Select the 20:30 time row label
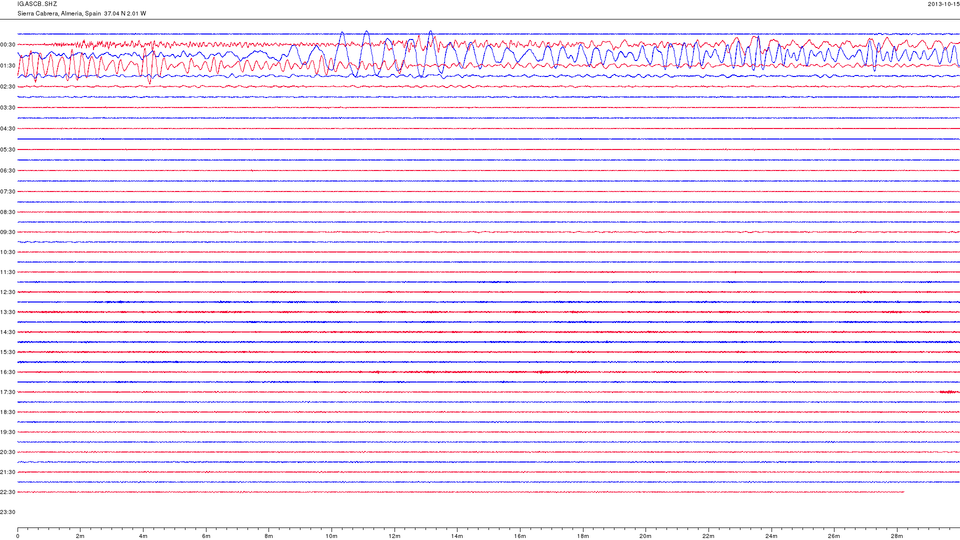The image size is (960, 540). click(x=7, y=452)
